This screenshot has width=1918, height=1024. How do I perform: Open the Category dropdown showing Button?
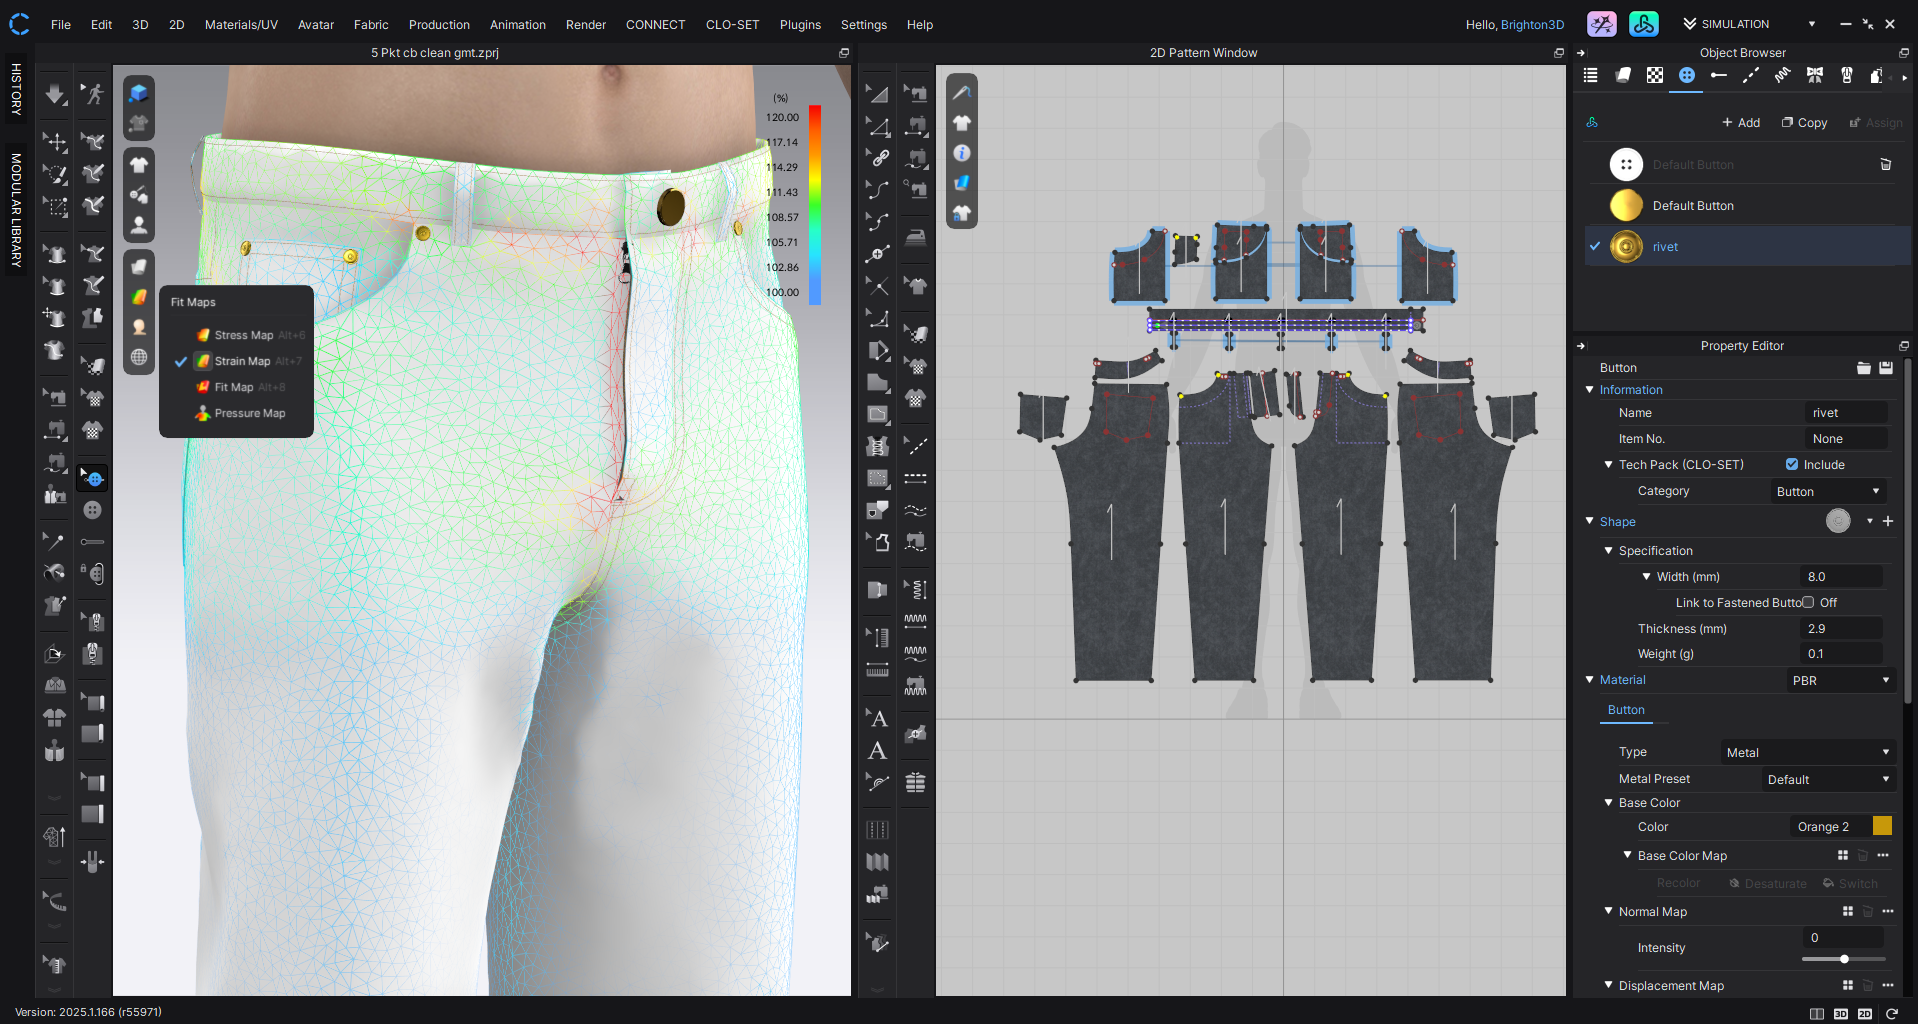(x=1828, y=491)
